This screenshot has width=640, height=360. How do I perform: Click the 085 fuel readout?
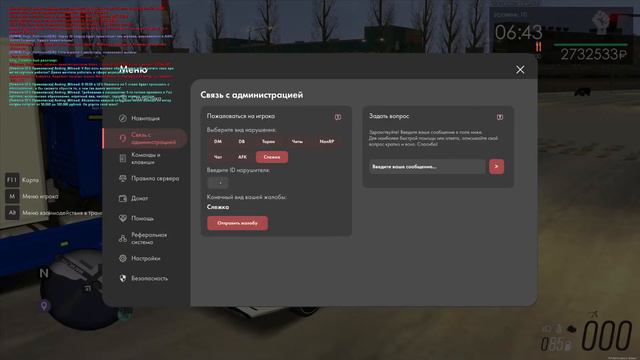[x=557, y=344]
